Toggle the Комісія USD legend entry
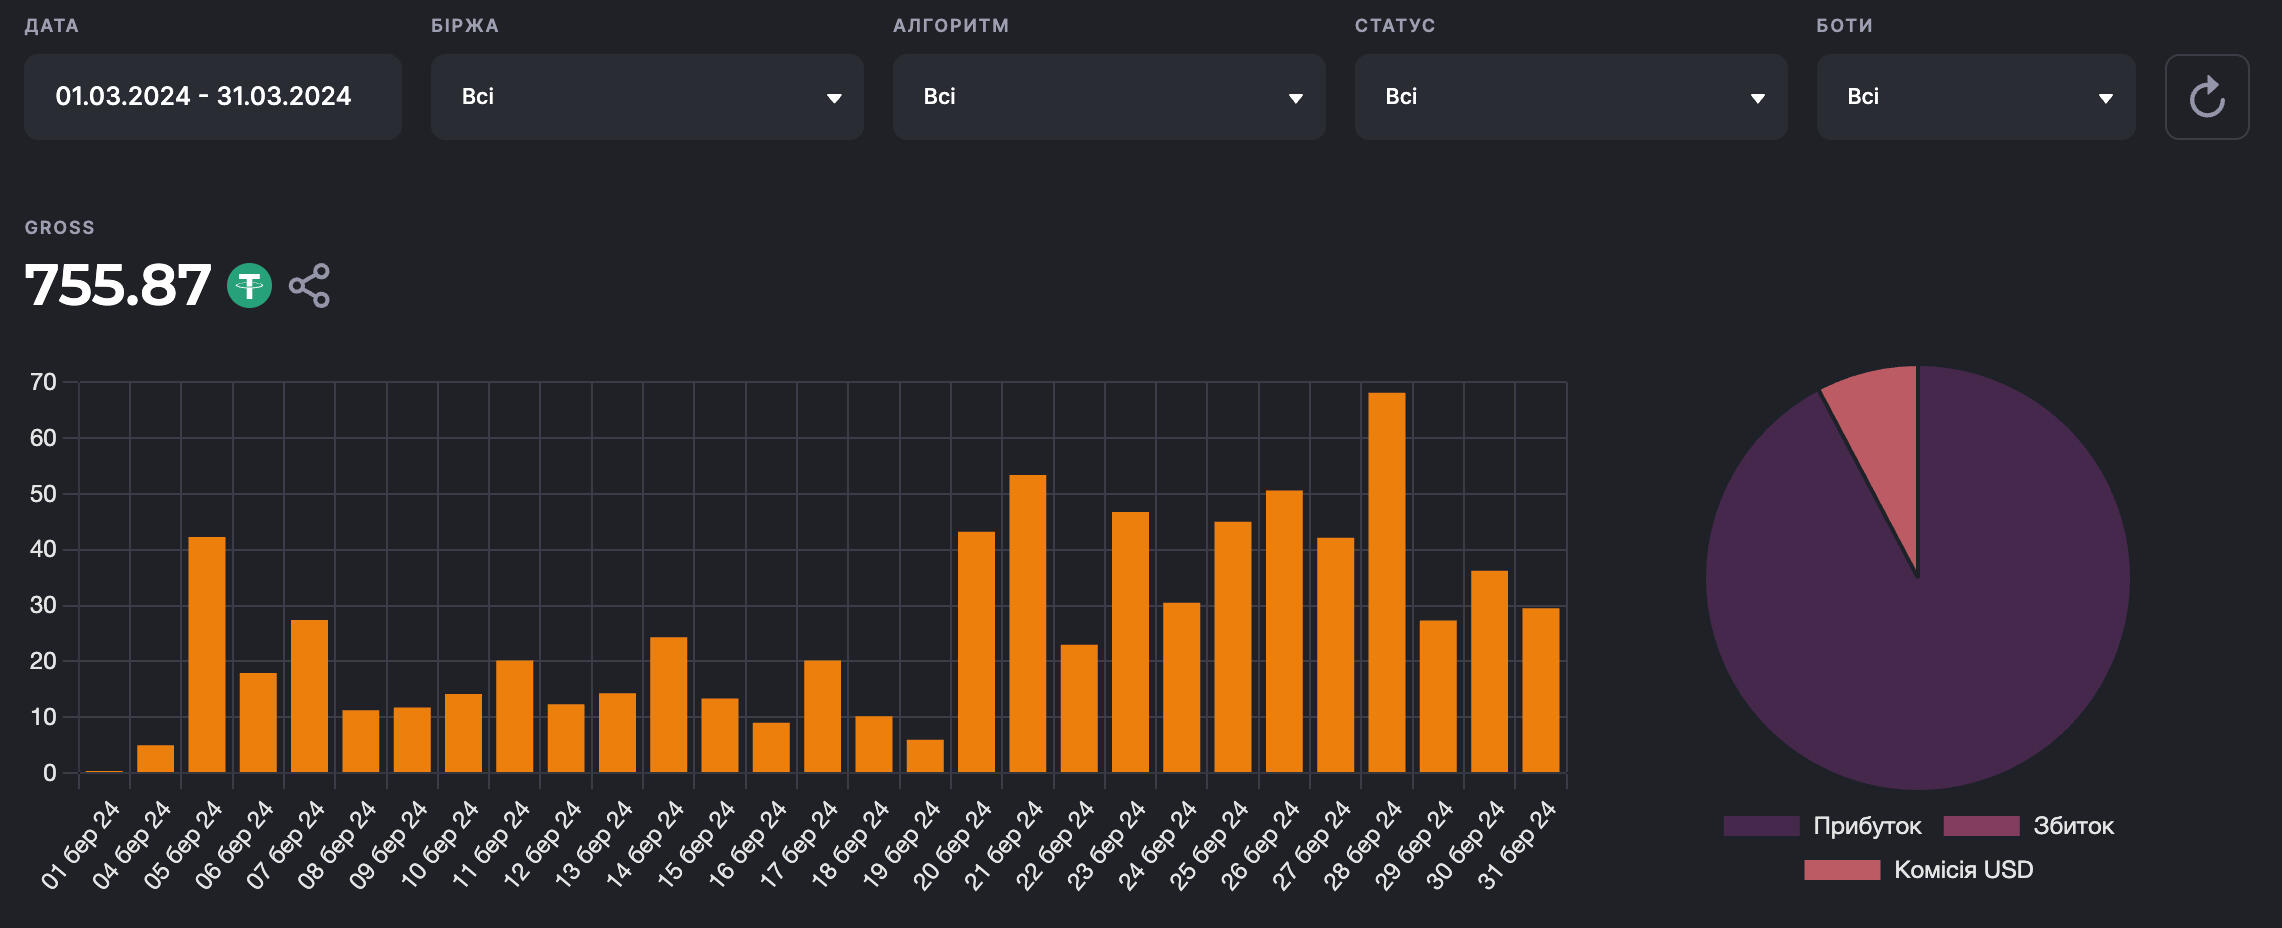Image resolution: width=2282 pixels, height=928 pixels. click(1962, 870)
